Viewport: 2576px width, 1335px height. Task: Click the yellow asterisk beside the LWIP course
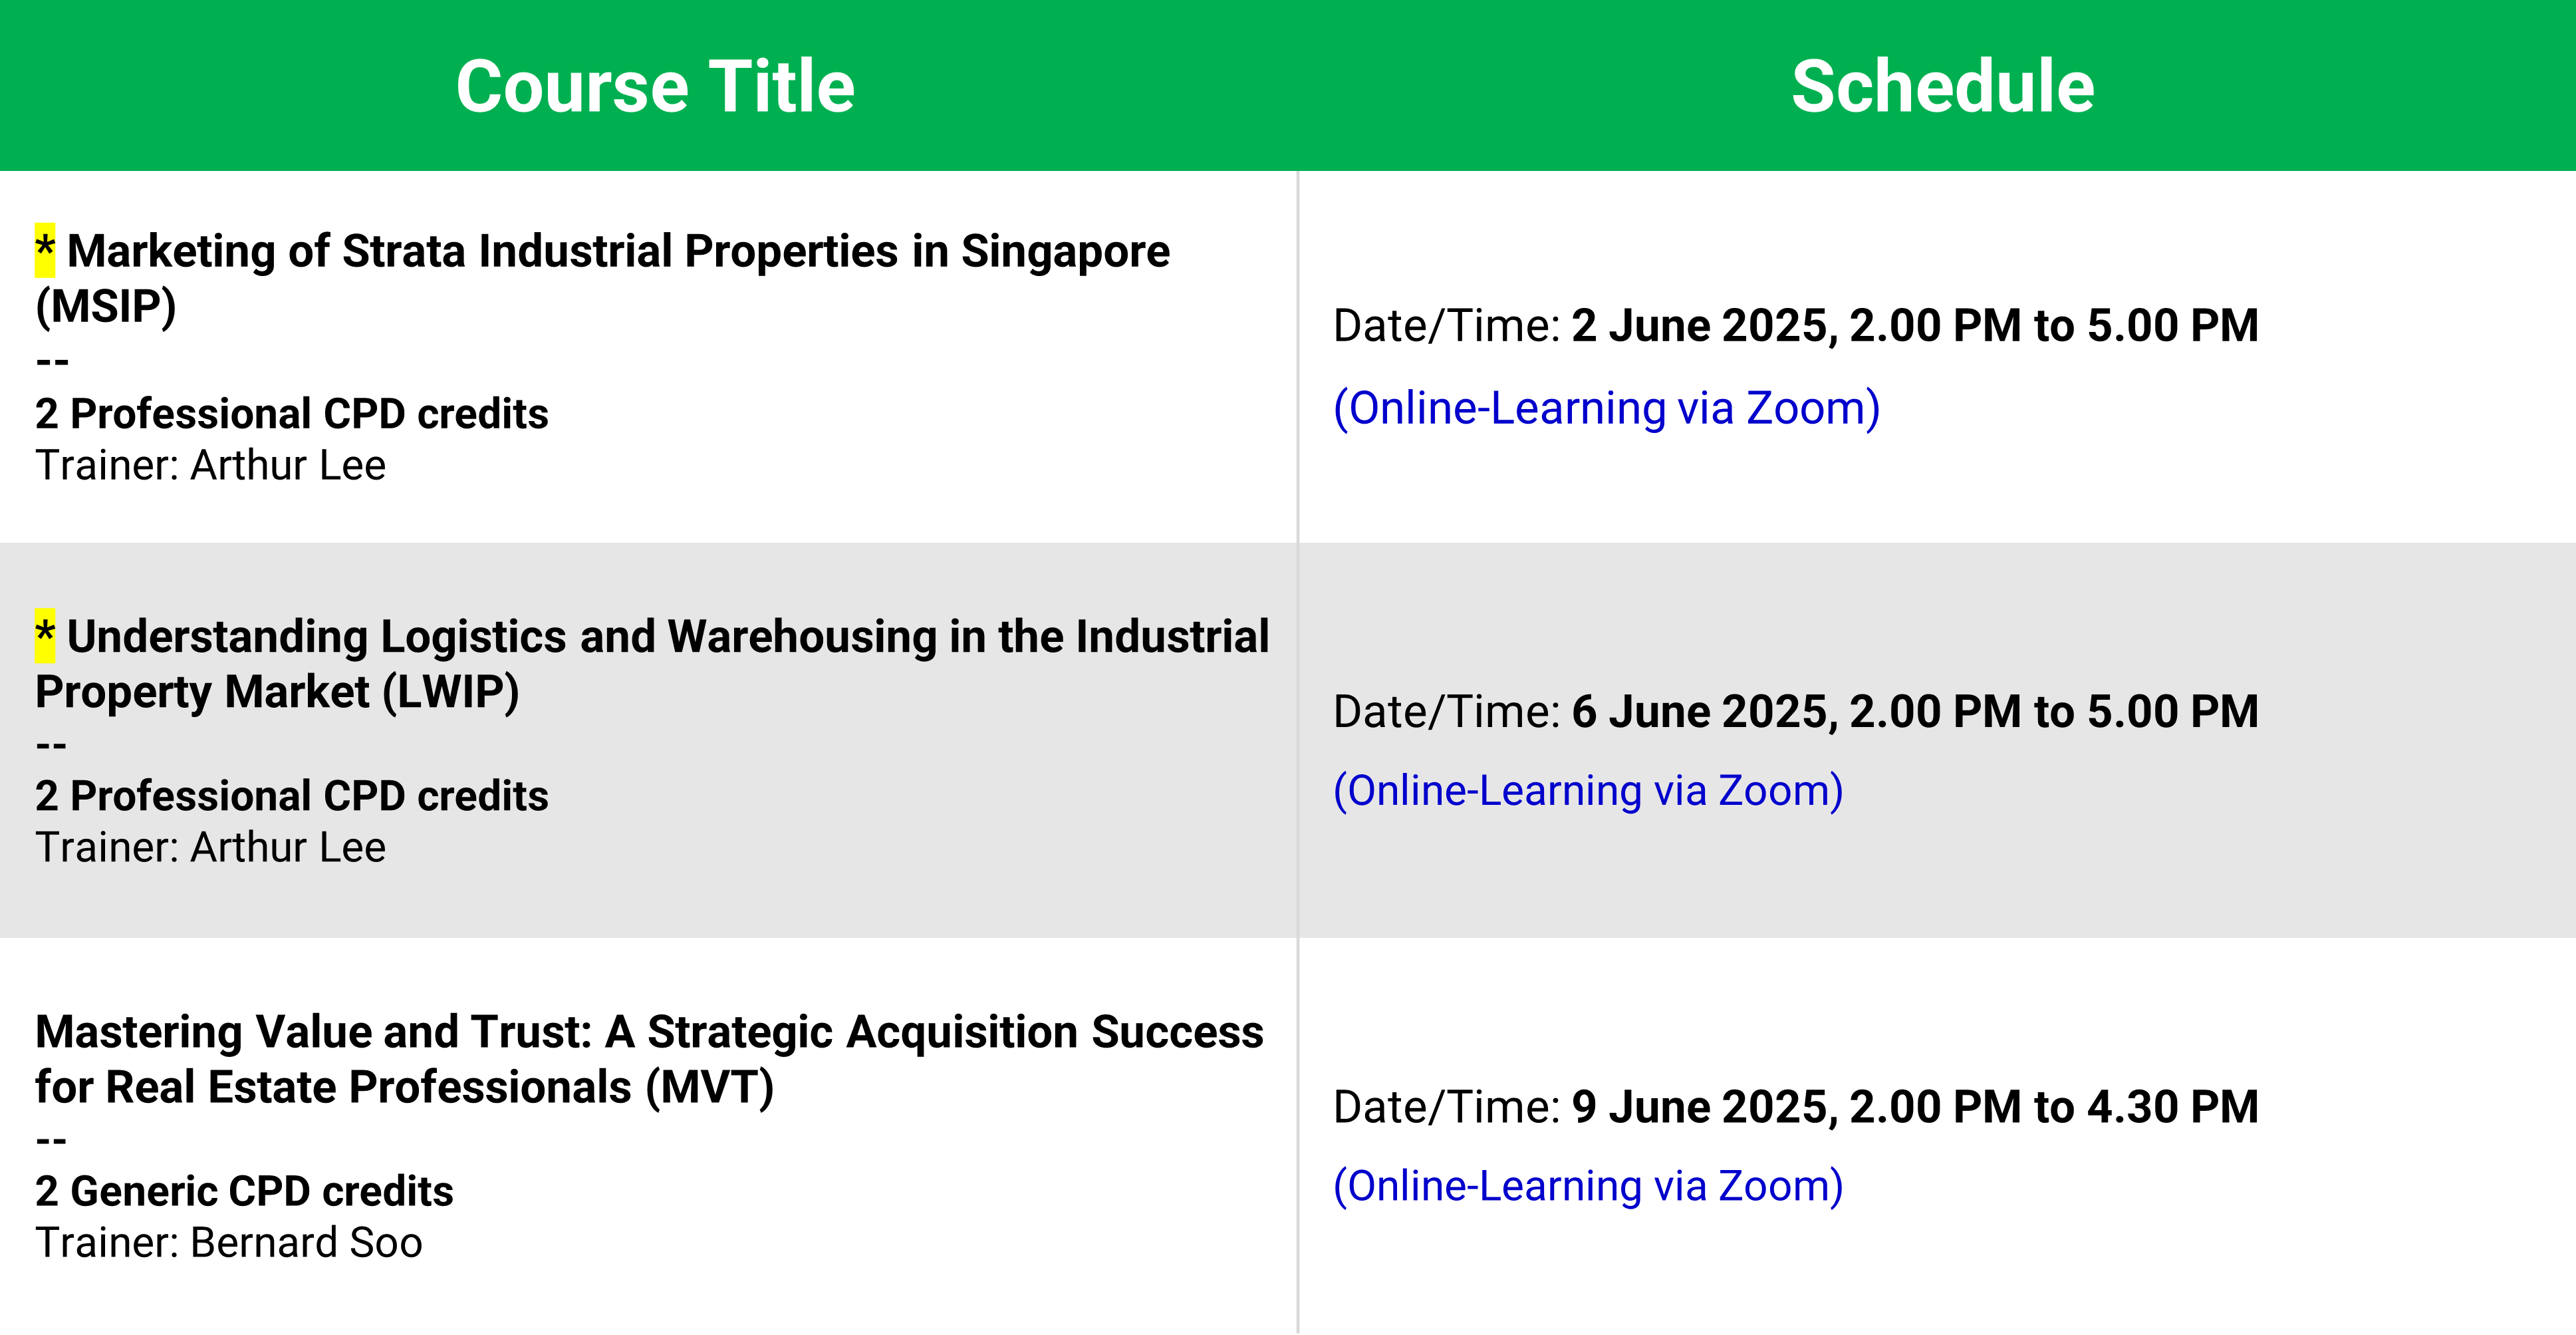(45, 636)
